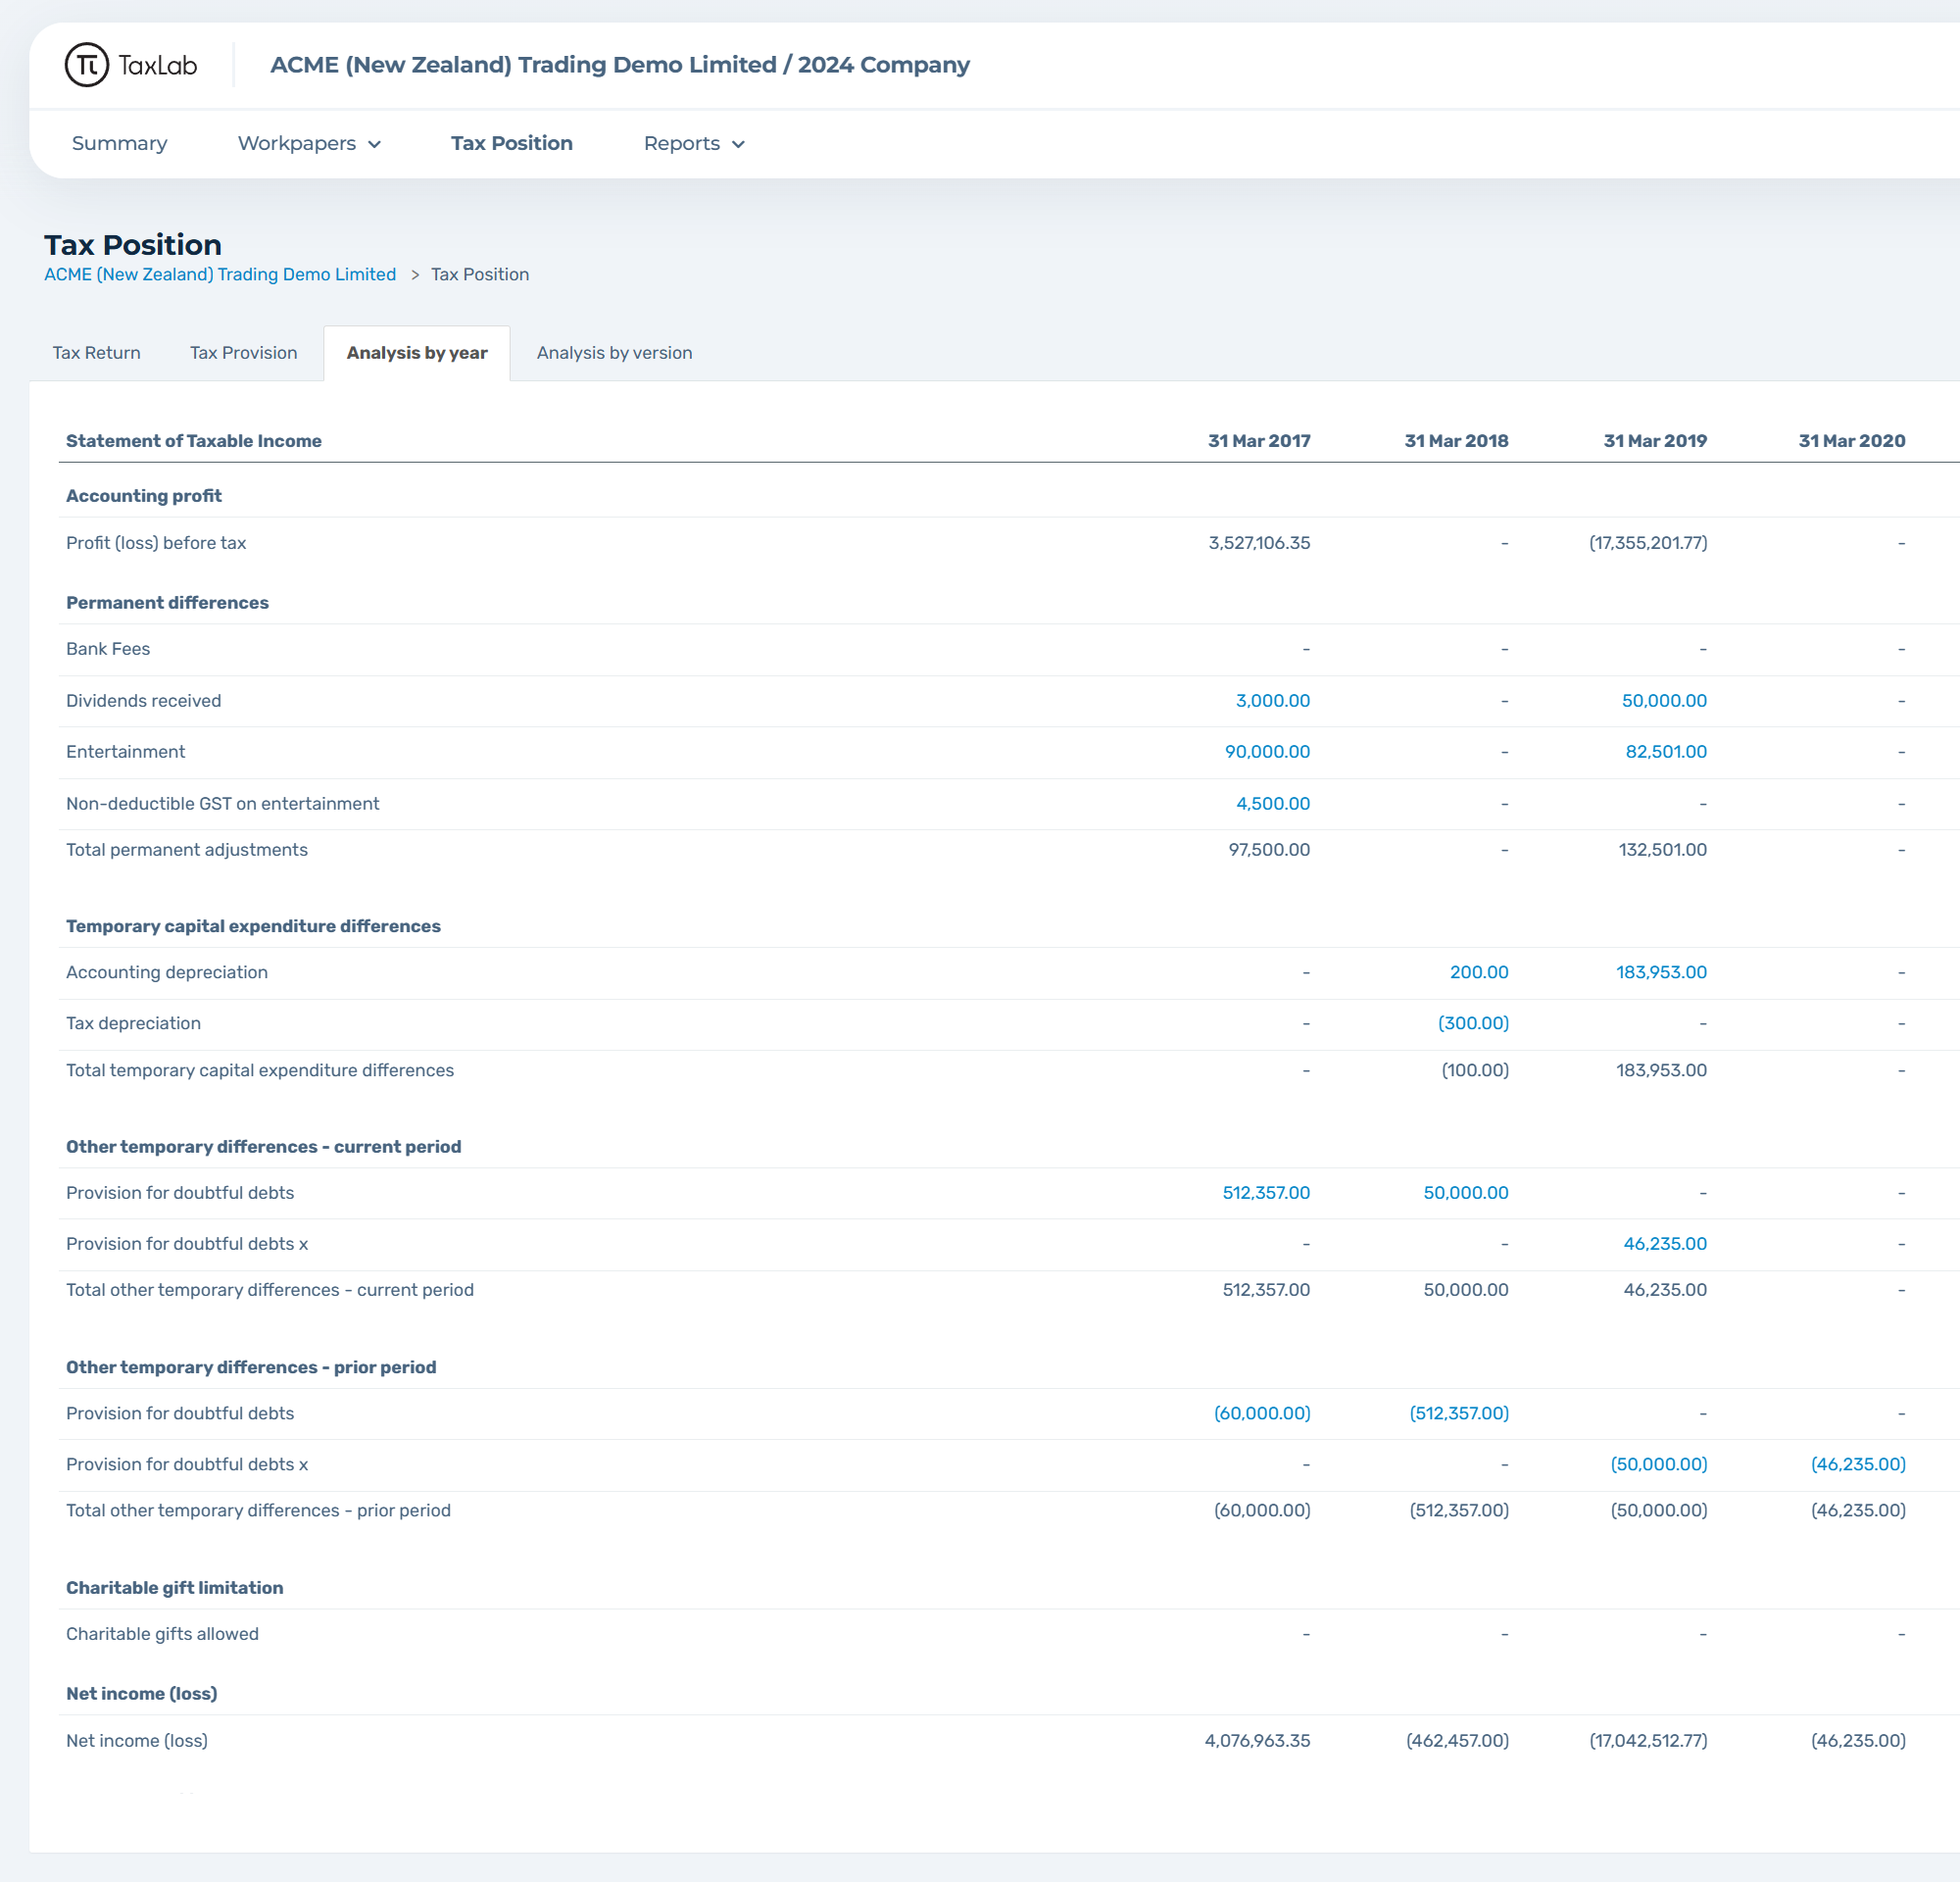Screen dimensions: 1960x1882
Task: Click the 2019 Entertainment 82,501.00 link
Action: point(1665,752)
